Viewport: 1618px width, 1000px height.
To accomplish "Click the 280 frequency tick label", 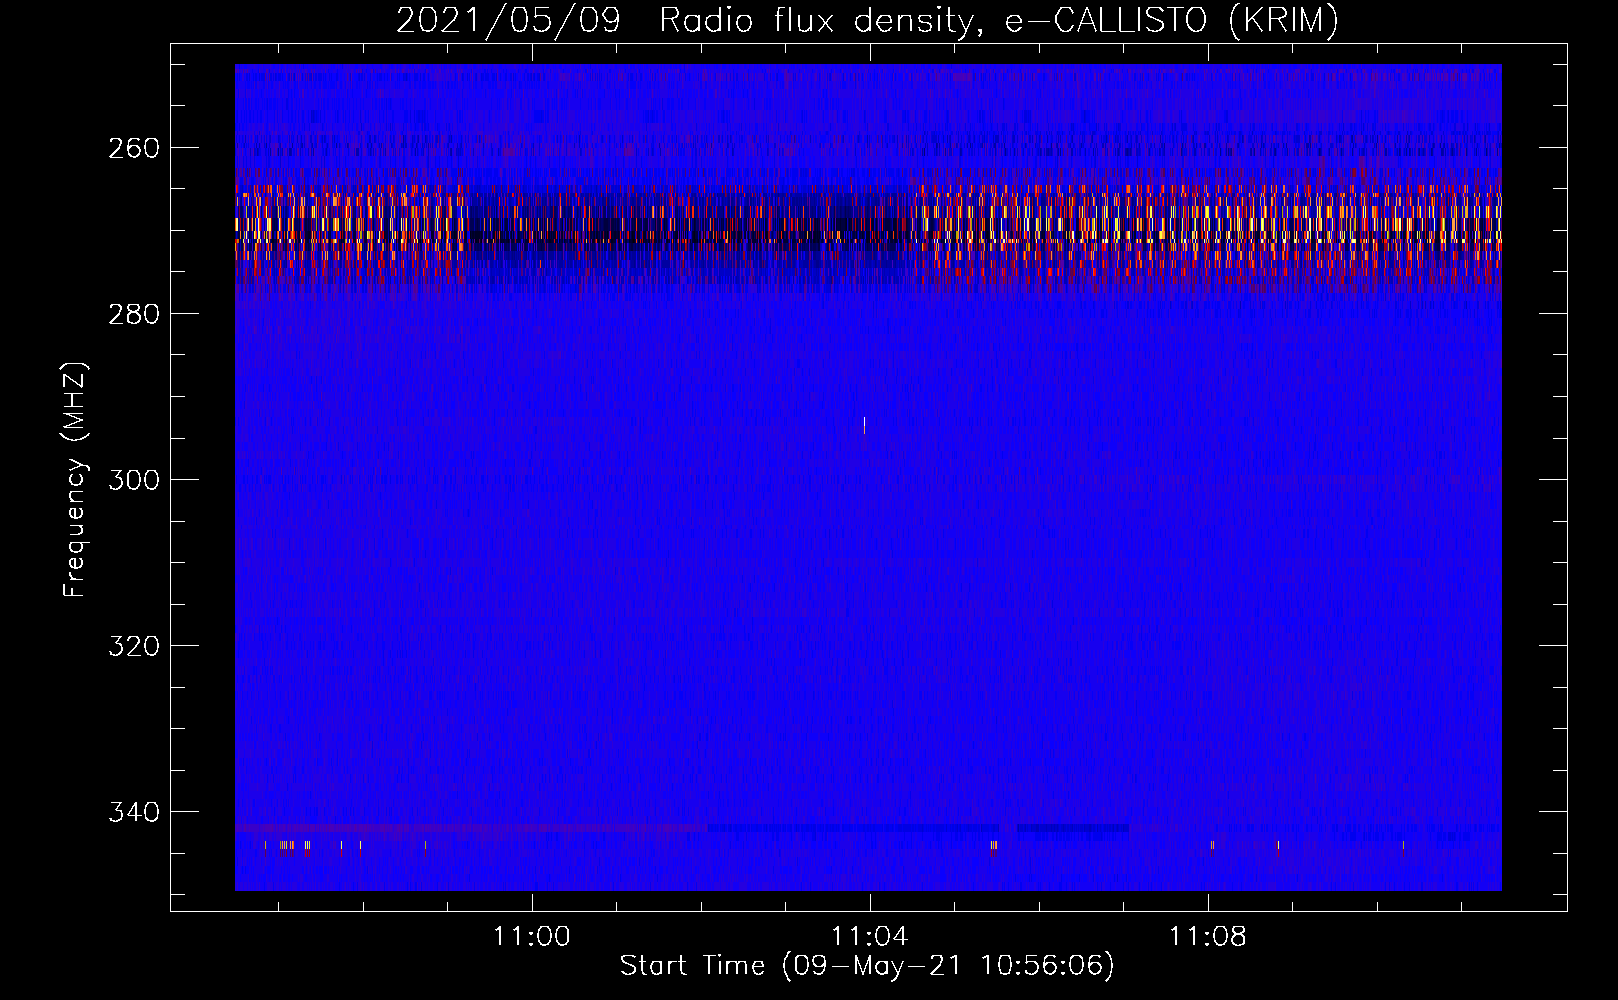I will pos(134,314).
